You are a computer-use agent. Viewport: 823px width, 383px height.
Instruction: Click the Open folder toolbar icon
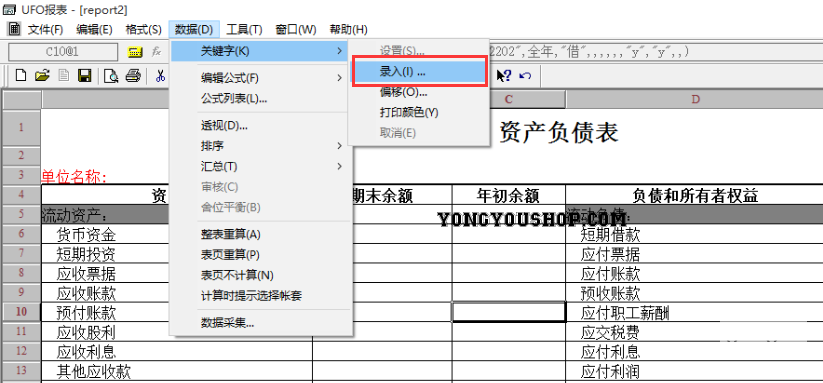point(42,76)
